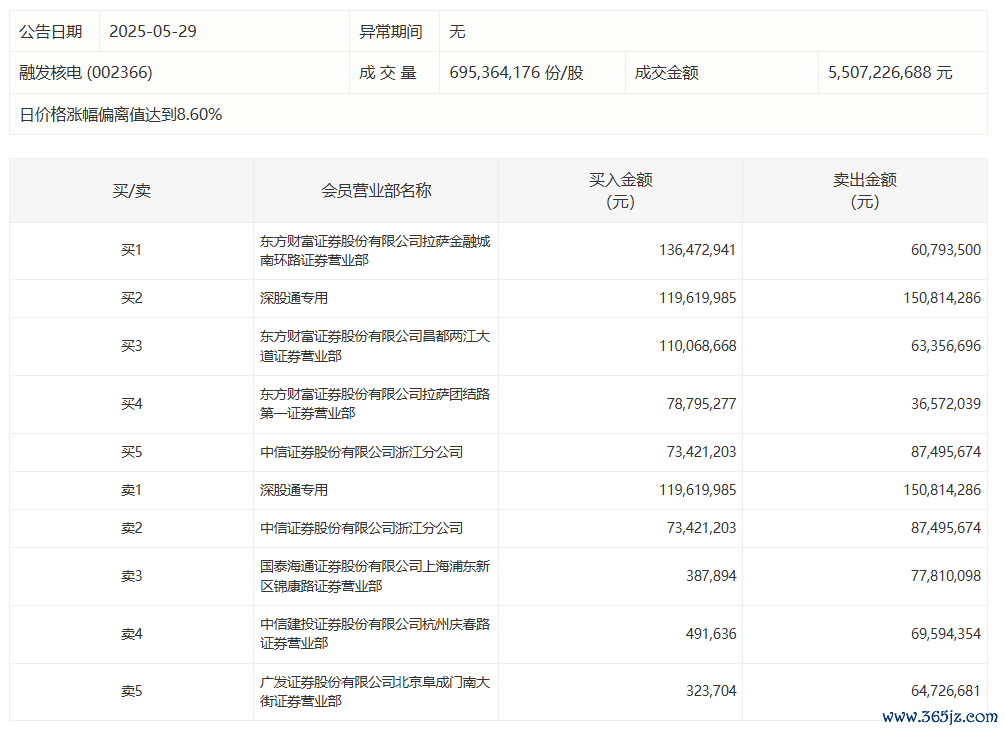The height and width of the screenshot is (732, 1005).
Task: Click the '会员营业部名称' column header
Action: pos(376,190)
